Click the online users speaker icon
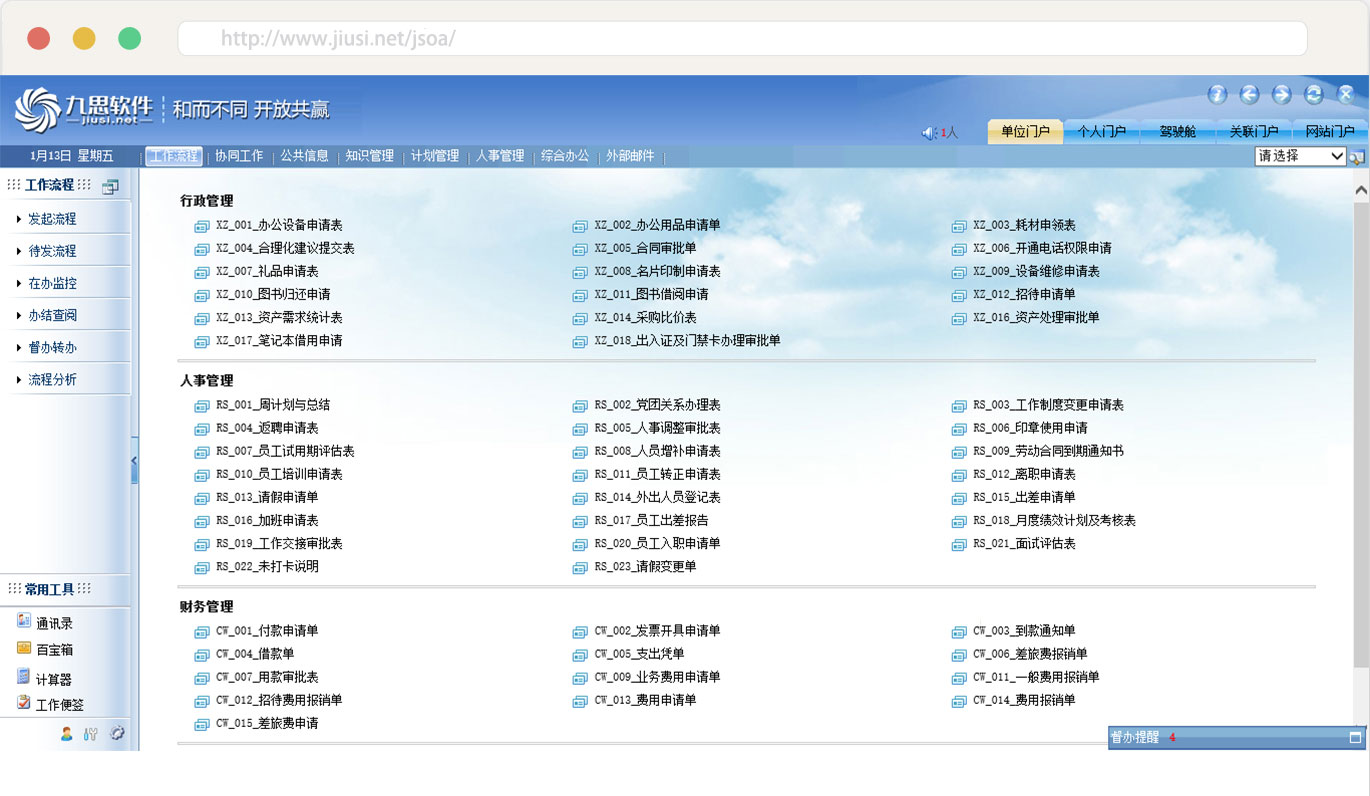The image size is (1370, 796). click(x=929, y=133)
